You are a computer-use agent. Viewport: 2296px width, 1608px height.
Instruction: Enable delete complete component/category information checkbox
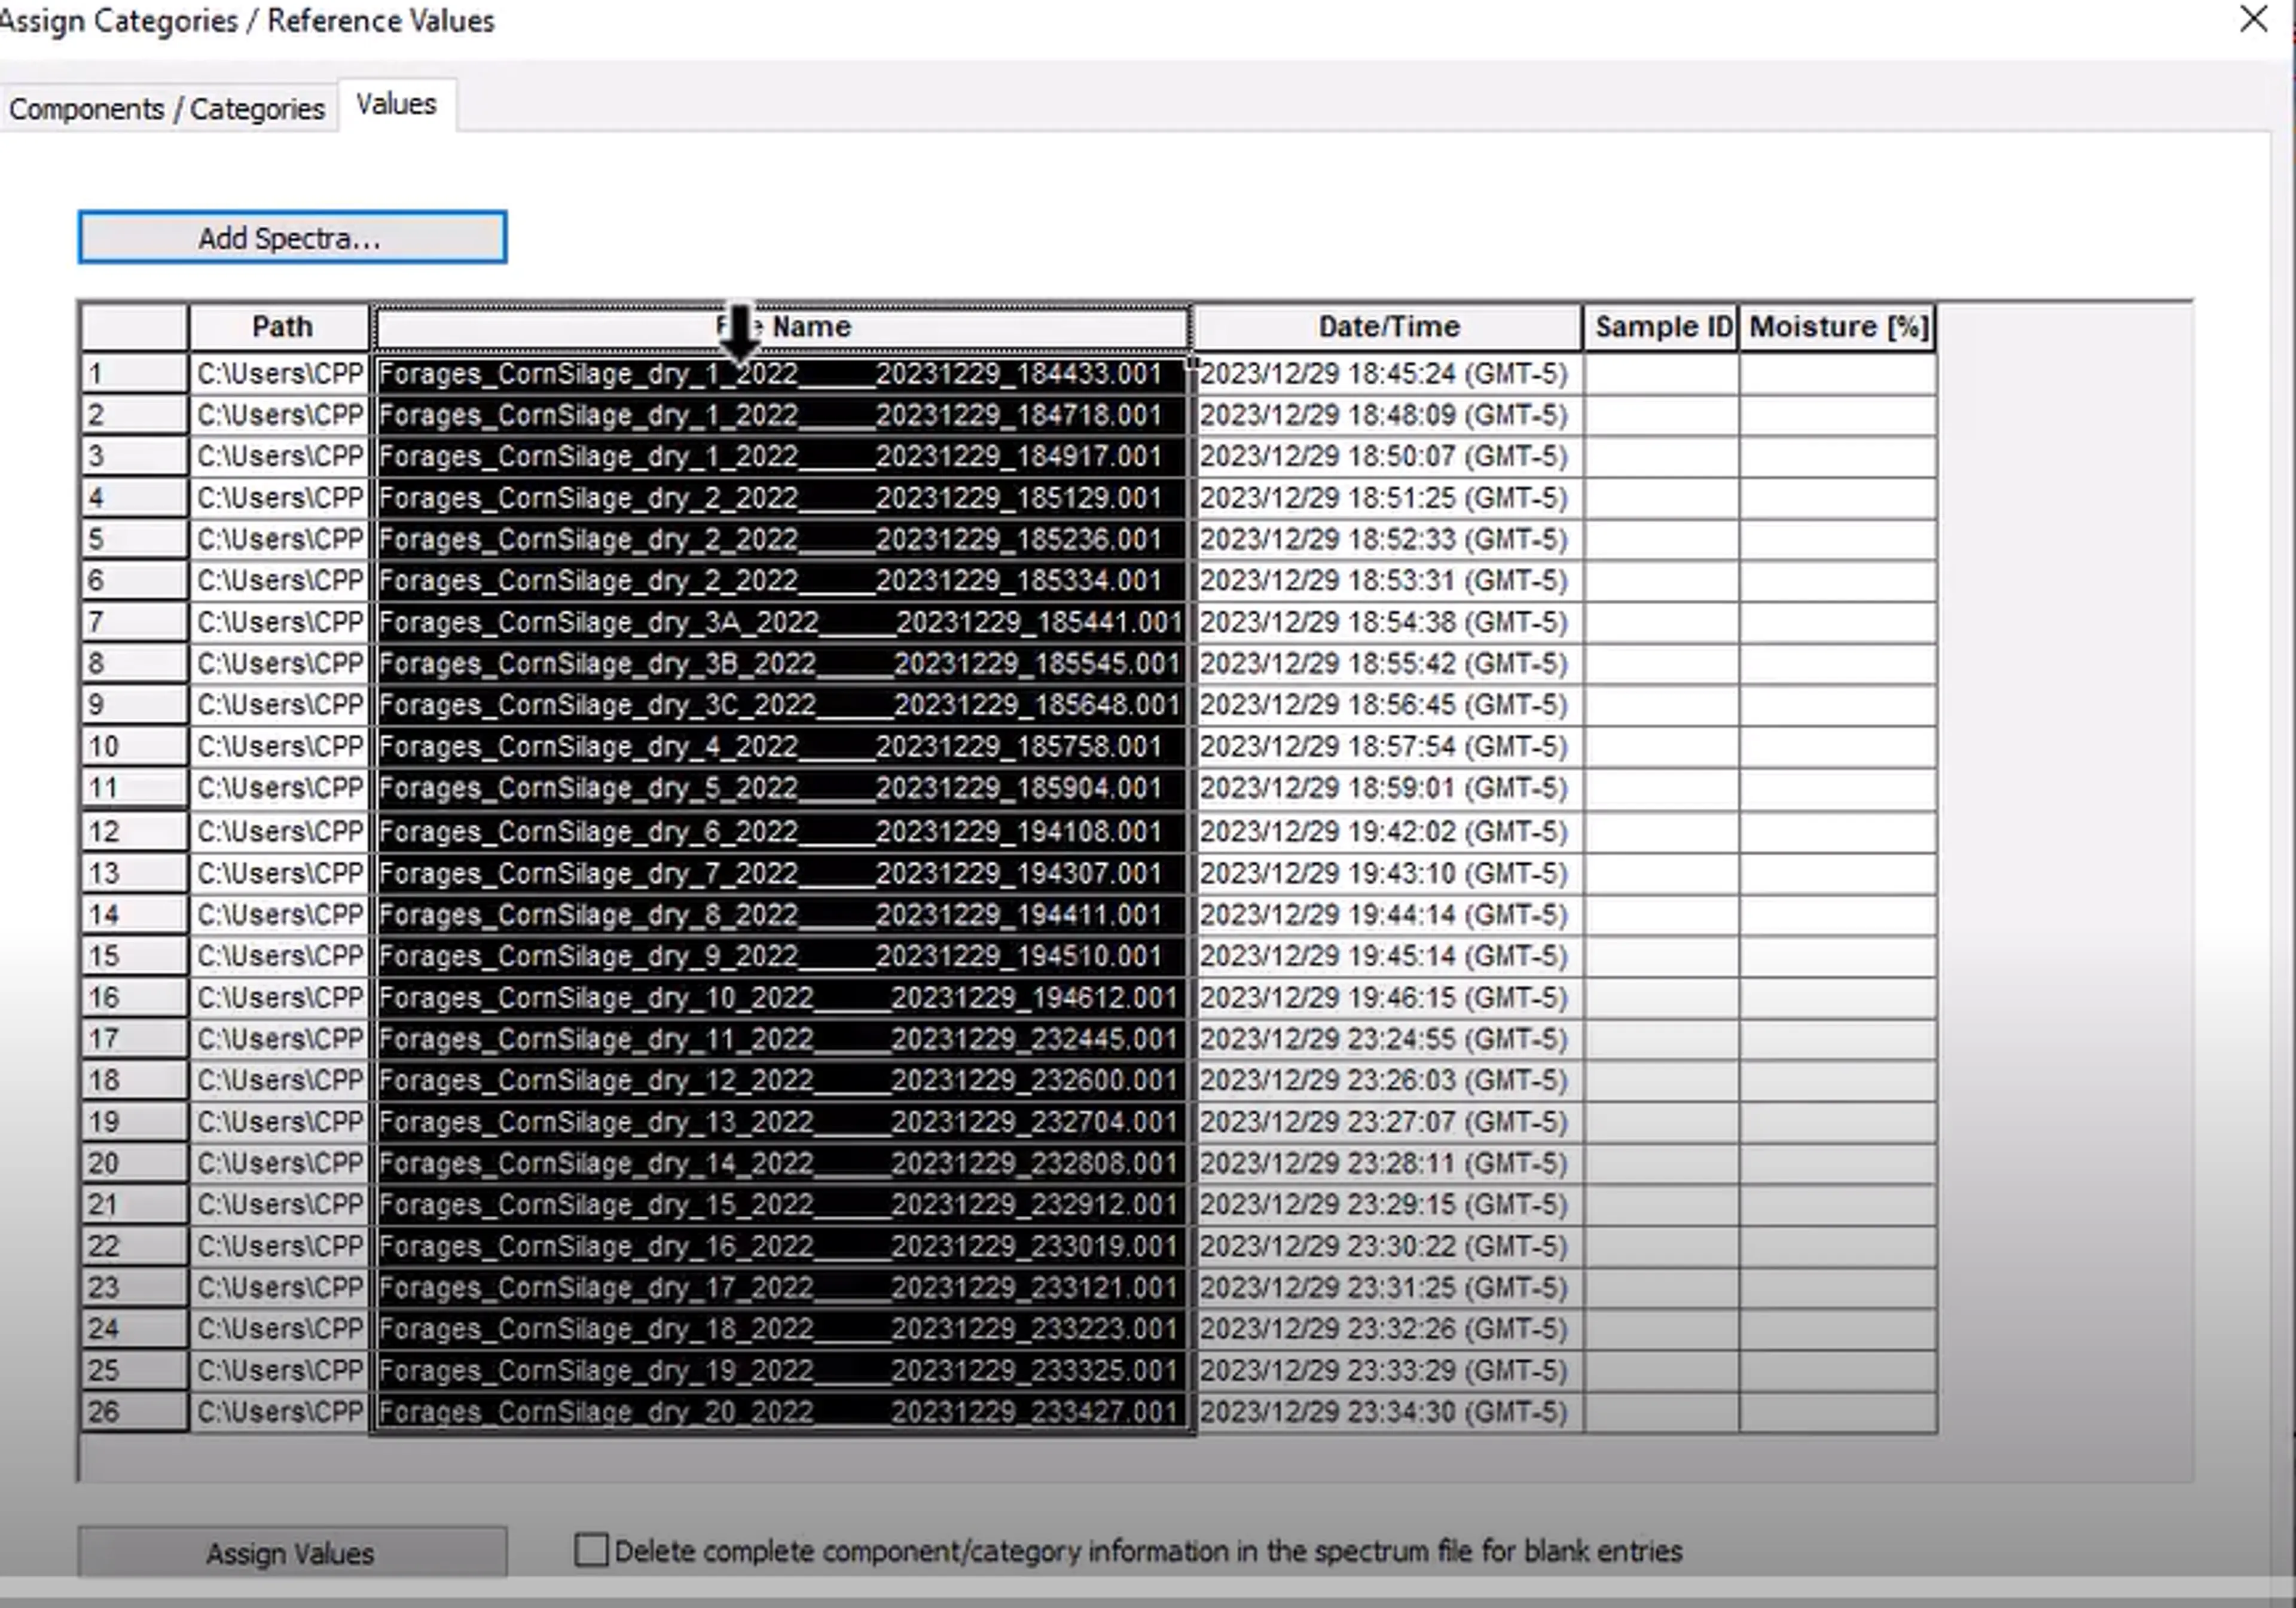point(591,1550)
